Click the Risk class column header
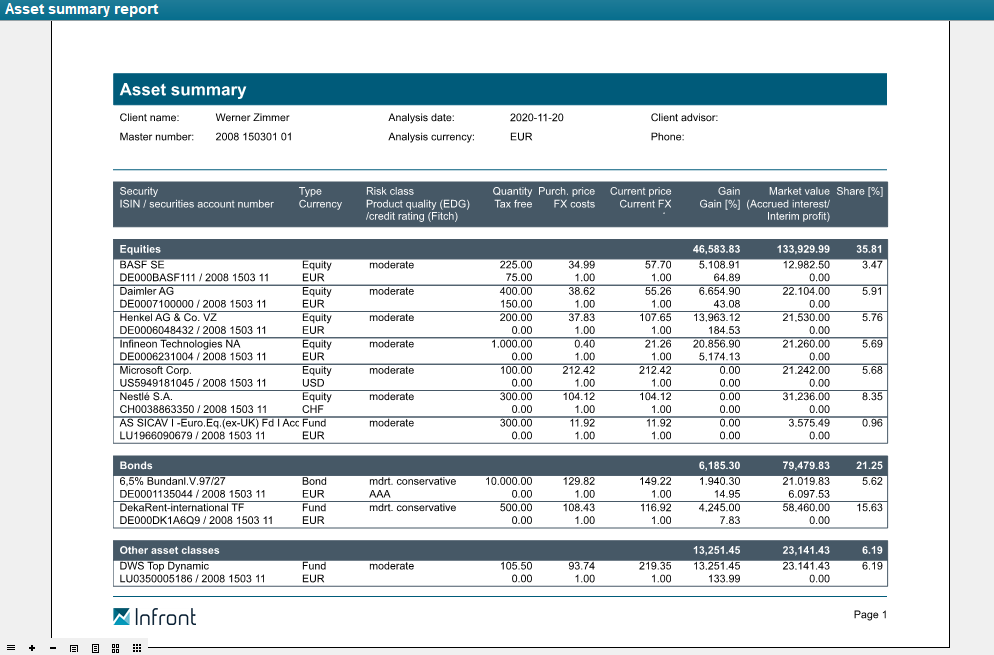Screen dimensions: 994x655 [389, 191]
